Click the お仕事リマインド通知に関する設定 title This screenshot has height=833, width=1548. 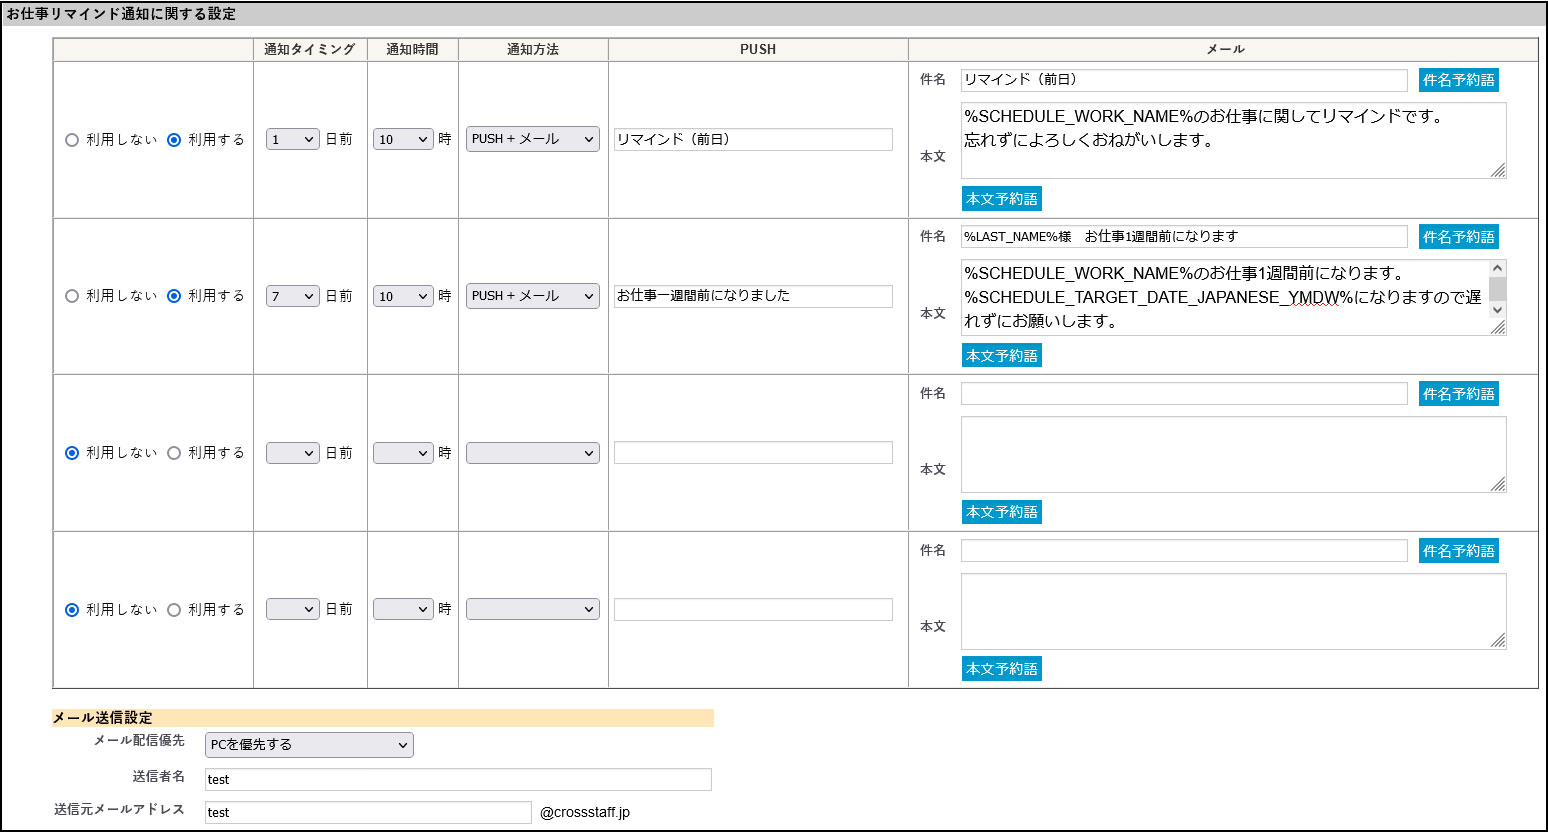pyautogui.click(x=121, y=14)
